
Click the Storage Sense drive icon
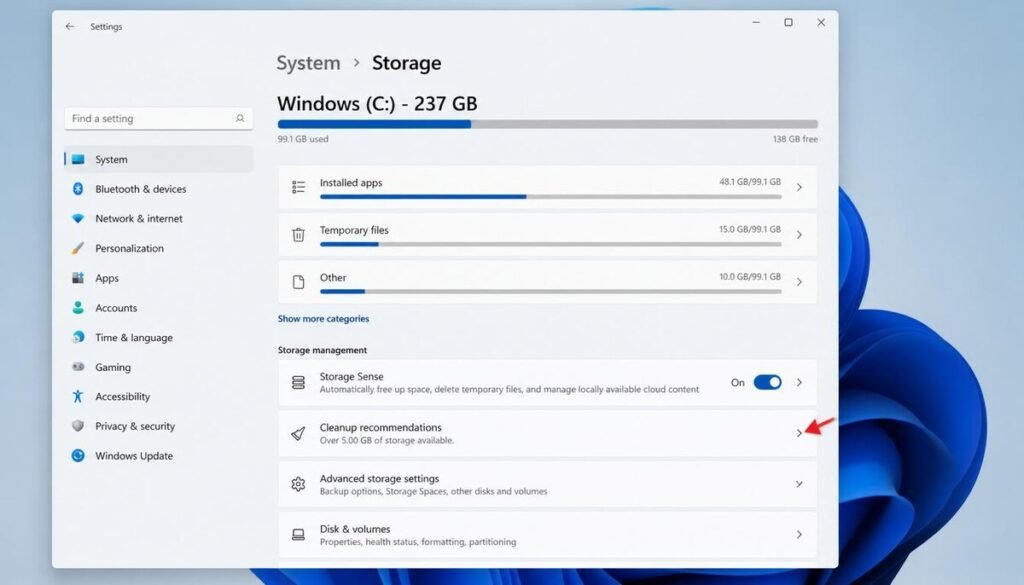(298, 383)
